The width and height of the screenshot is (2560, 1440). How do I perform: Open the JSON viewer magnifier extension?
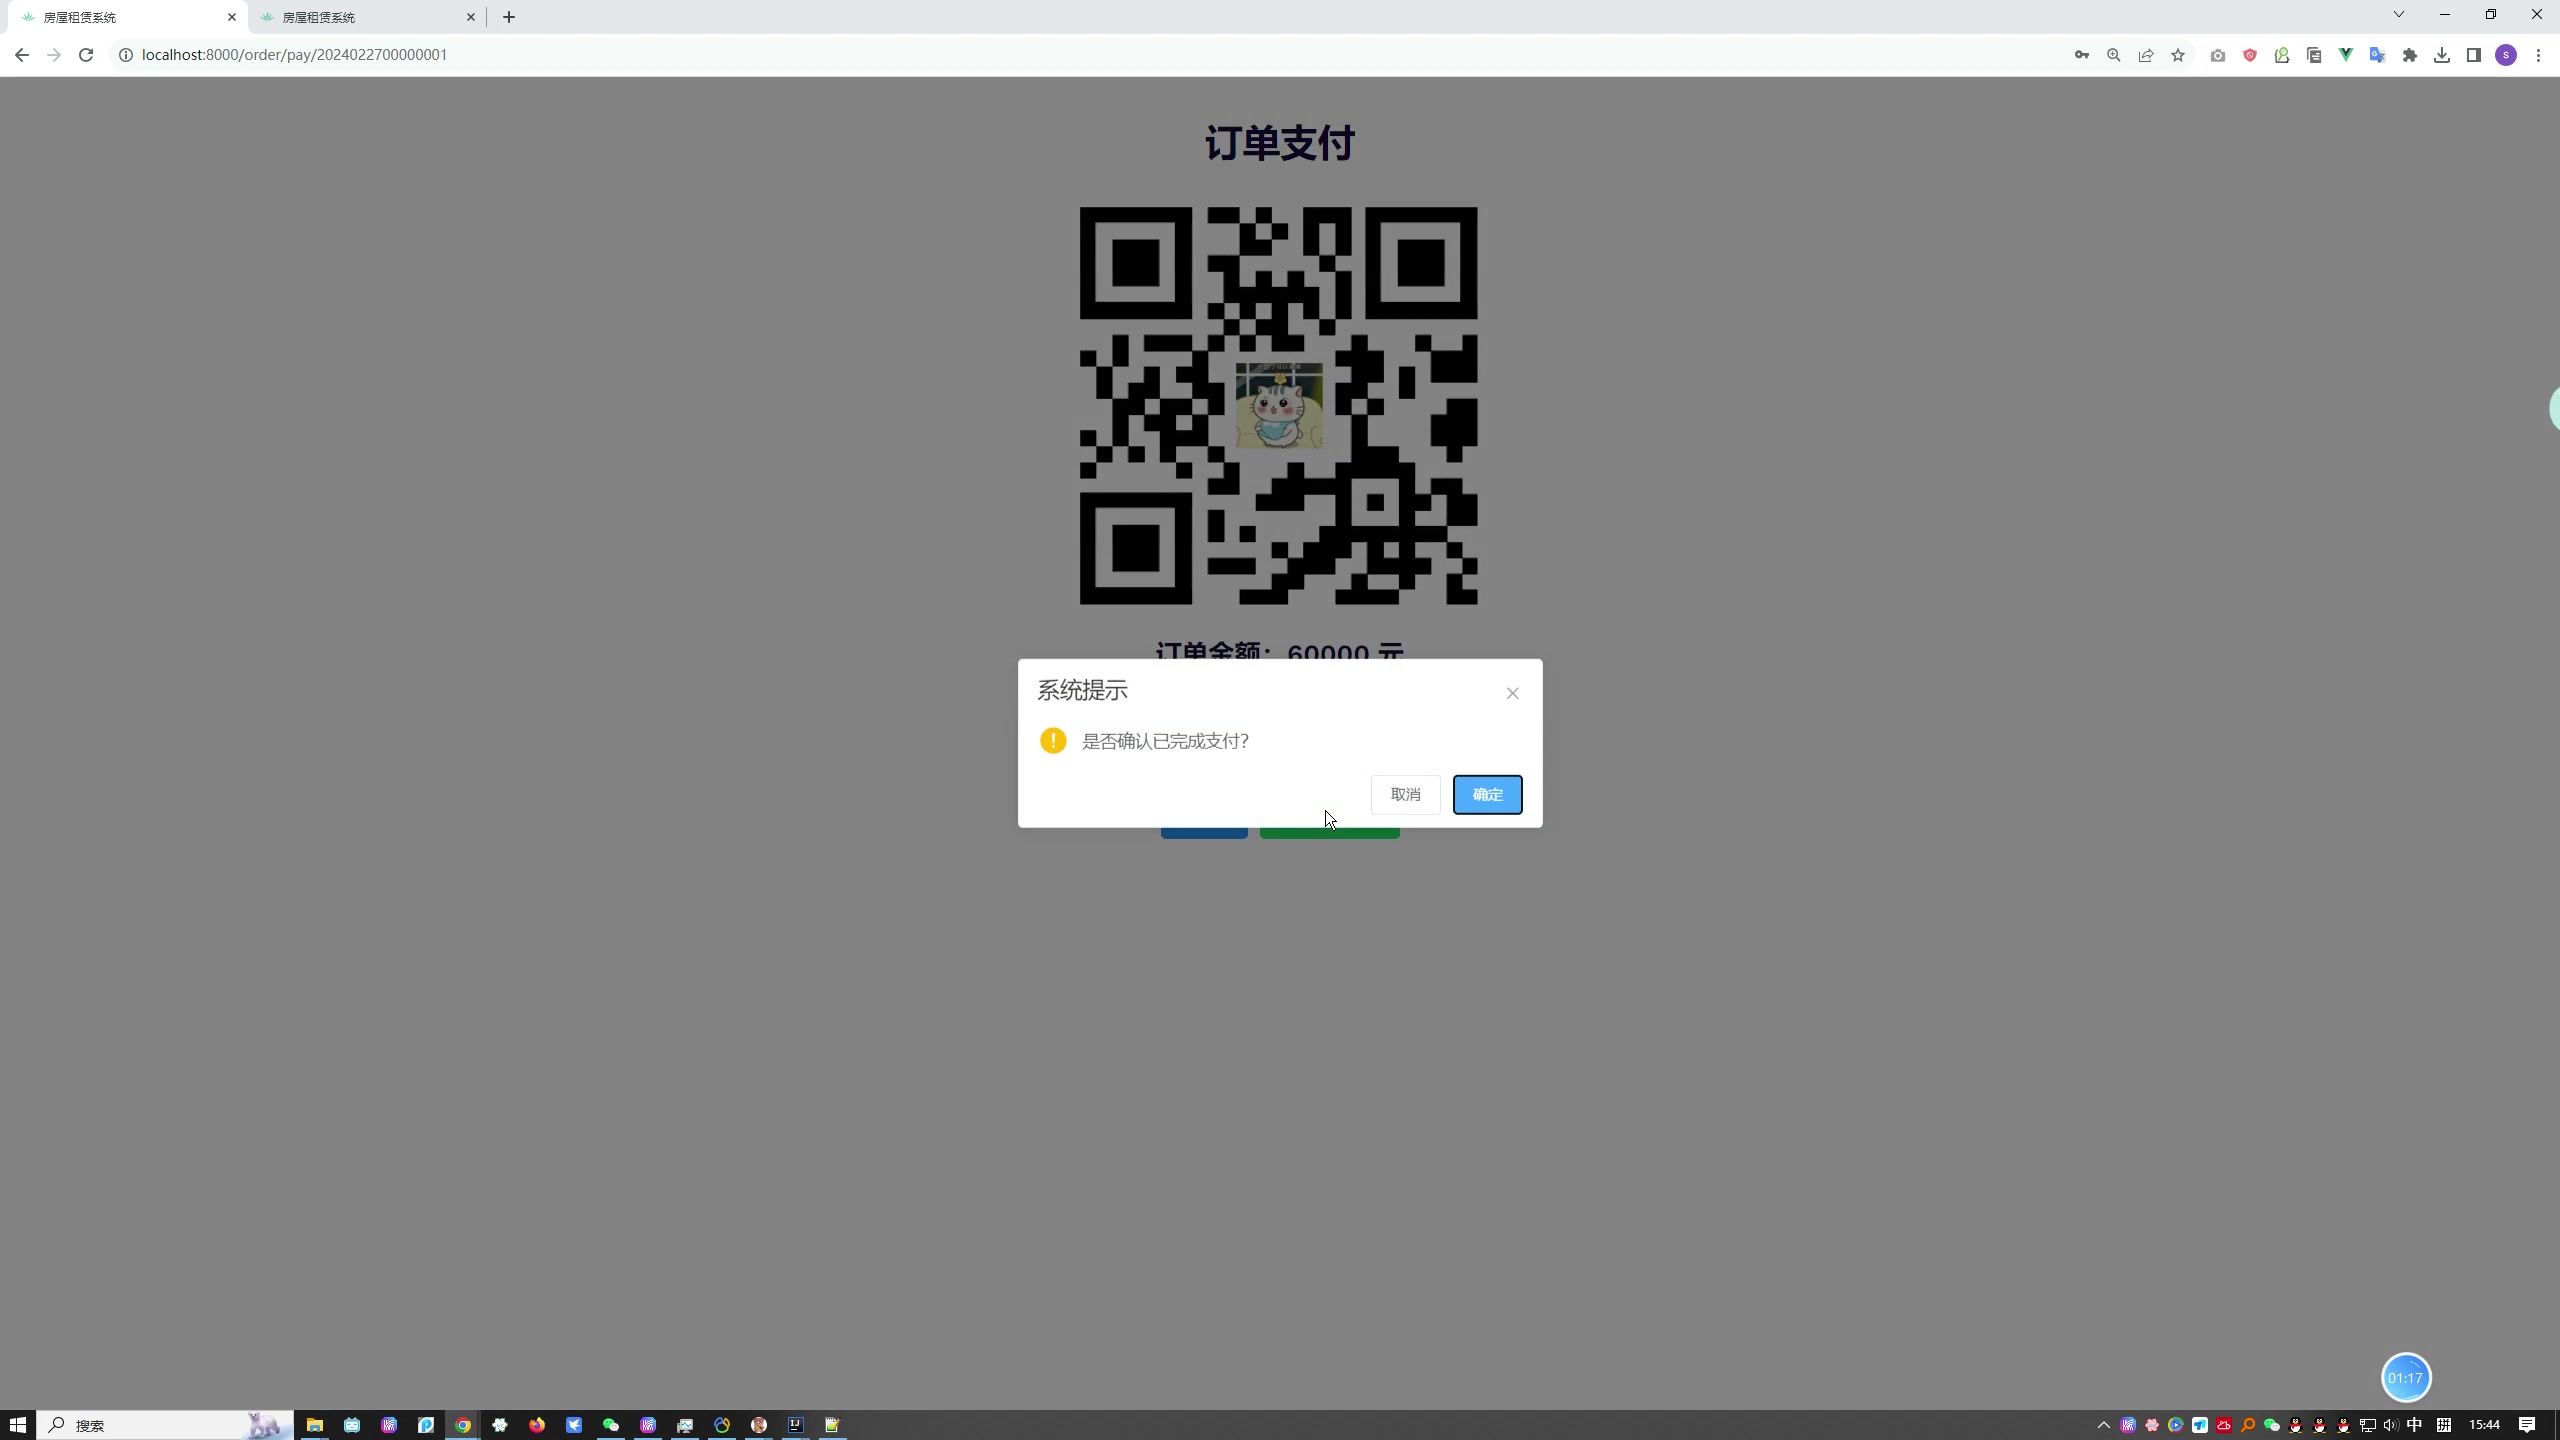tap(2282, 55)
